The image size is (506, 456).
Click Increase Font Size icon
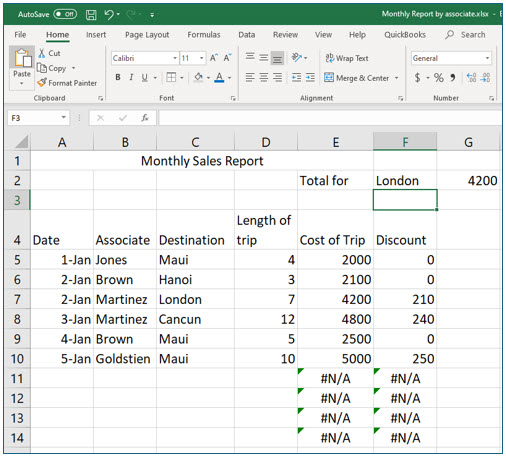(x=214, y=58)
